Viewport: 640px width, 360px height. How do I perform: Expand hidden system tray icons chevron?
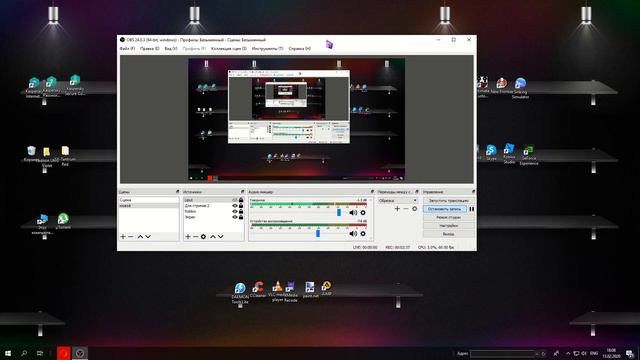click(568, 353)
